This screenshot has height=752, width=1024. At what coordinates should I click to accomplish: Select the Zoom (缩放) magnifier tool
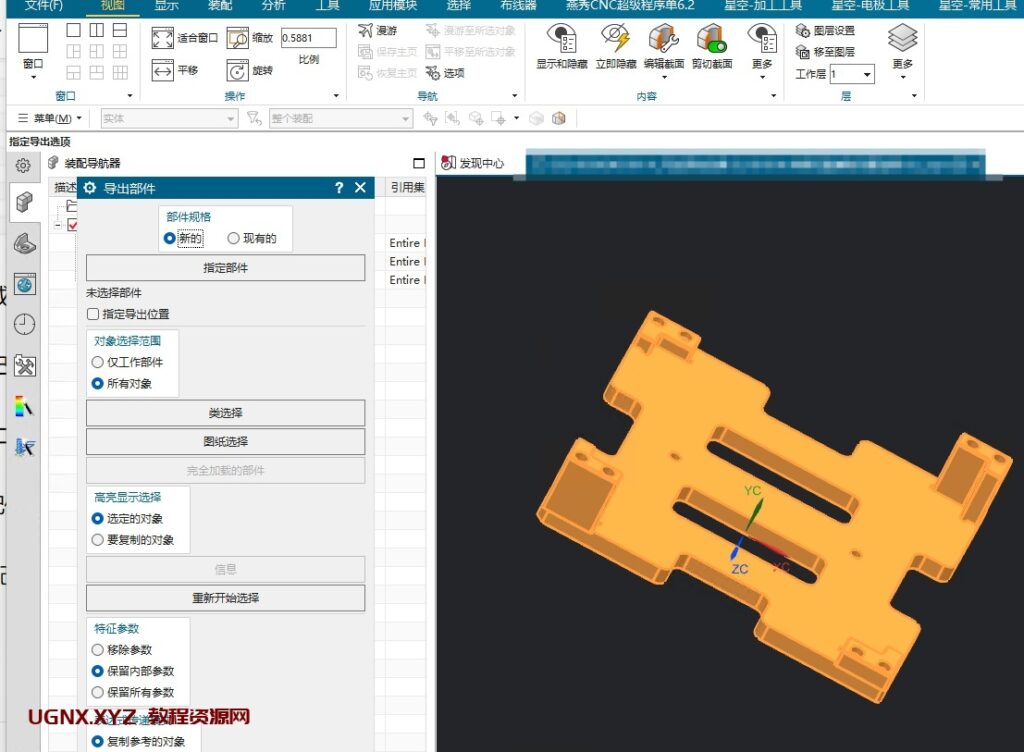(237, 39)
